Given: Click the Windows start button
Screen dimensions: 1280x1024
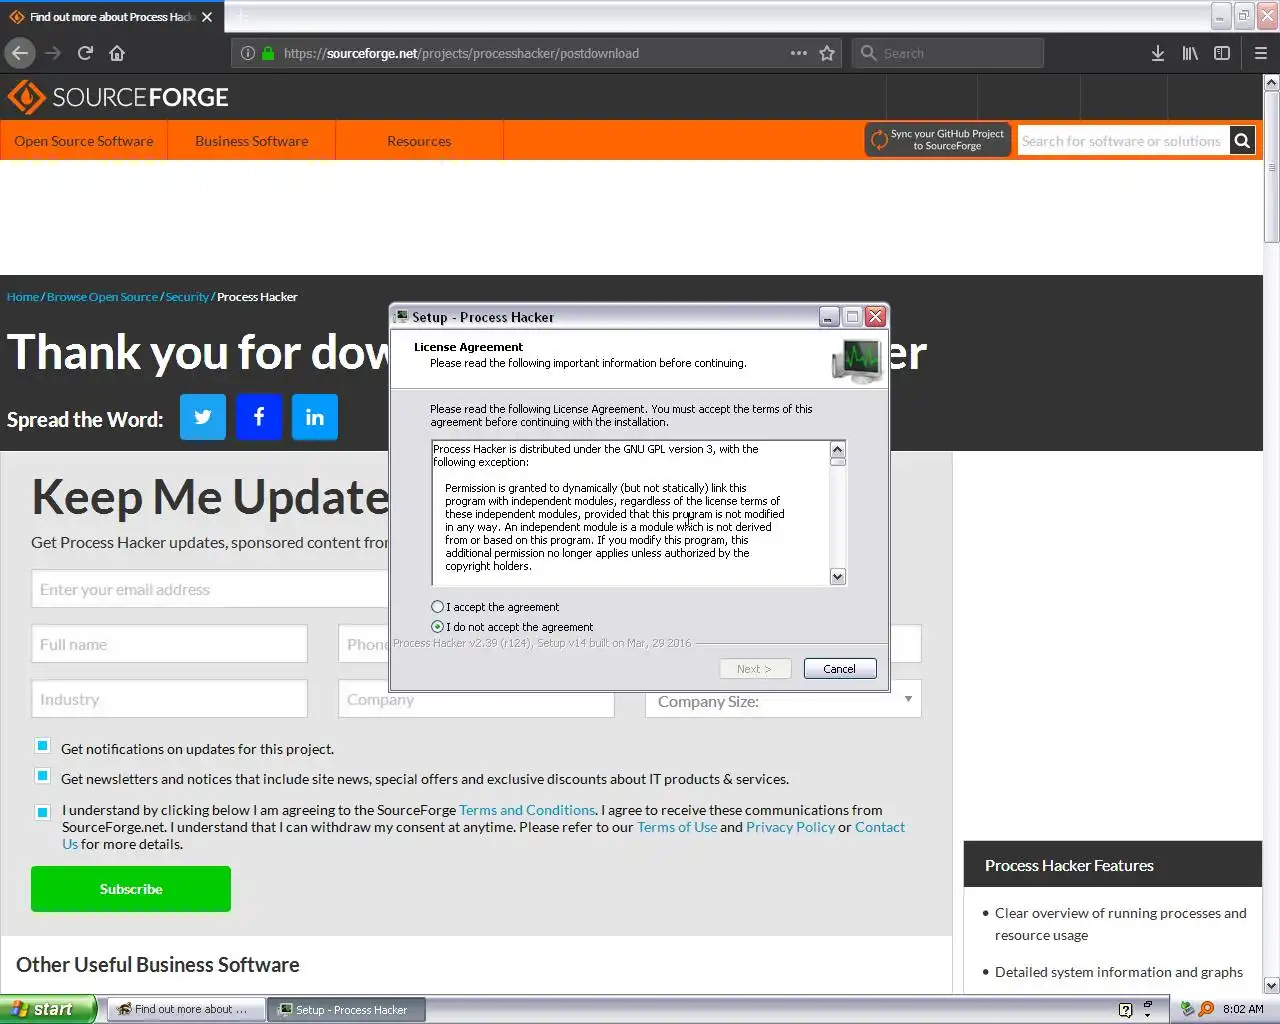Looking at the screenshot, I should click(x=48, y=1009).
